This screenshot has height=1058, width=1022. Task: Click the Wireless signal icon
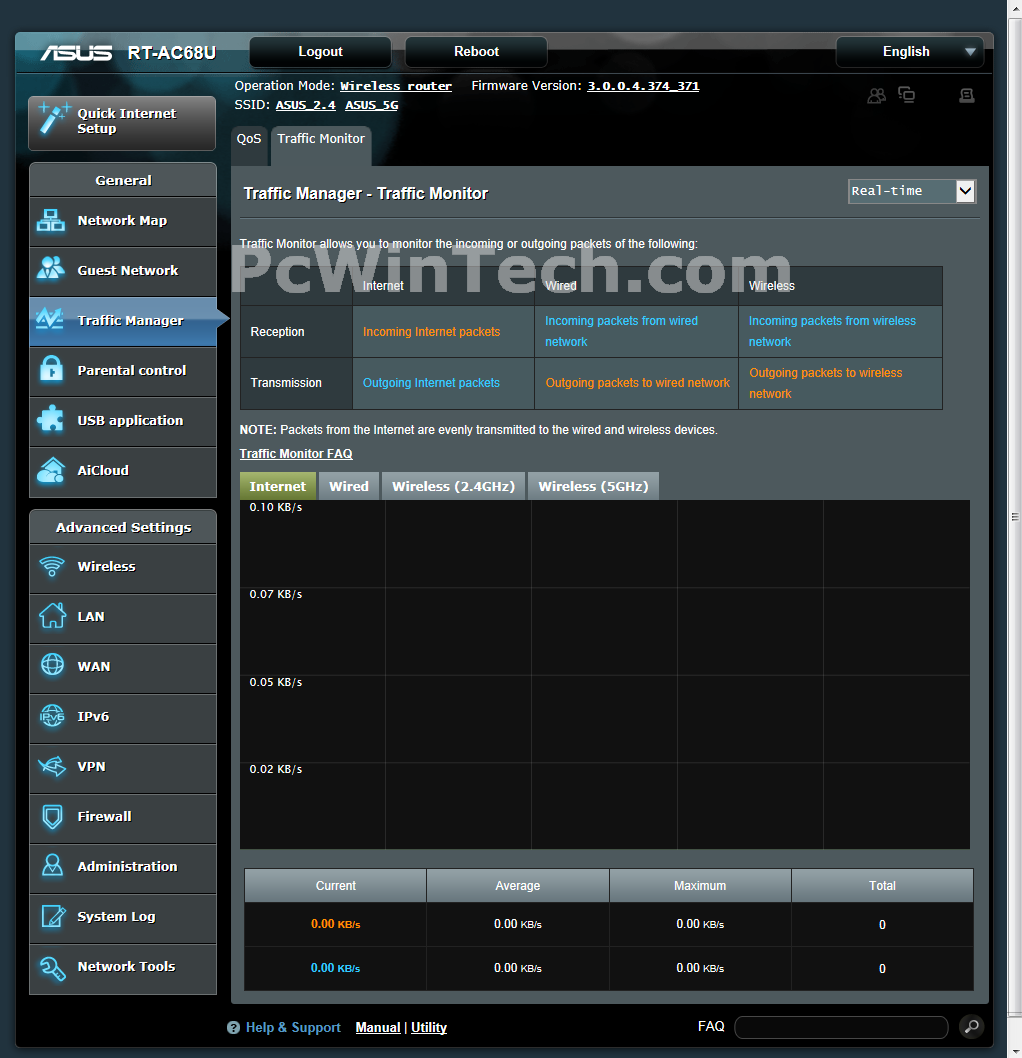[x=52, y=567]
